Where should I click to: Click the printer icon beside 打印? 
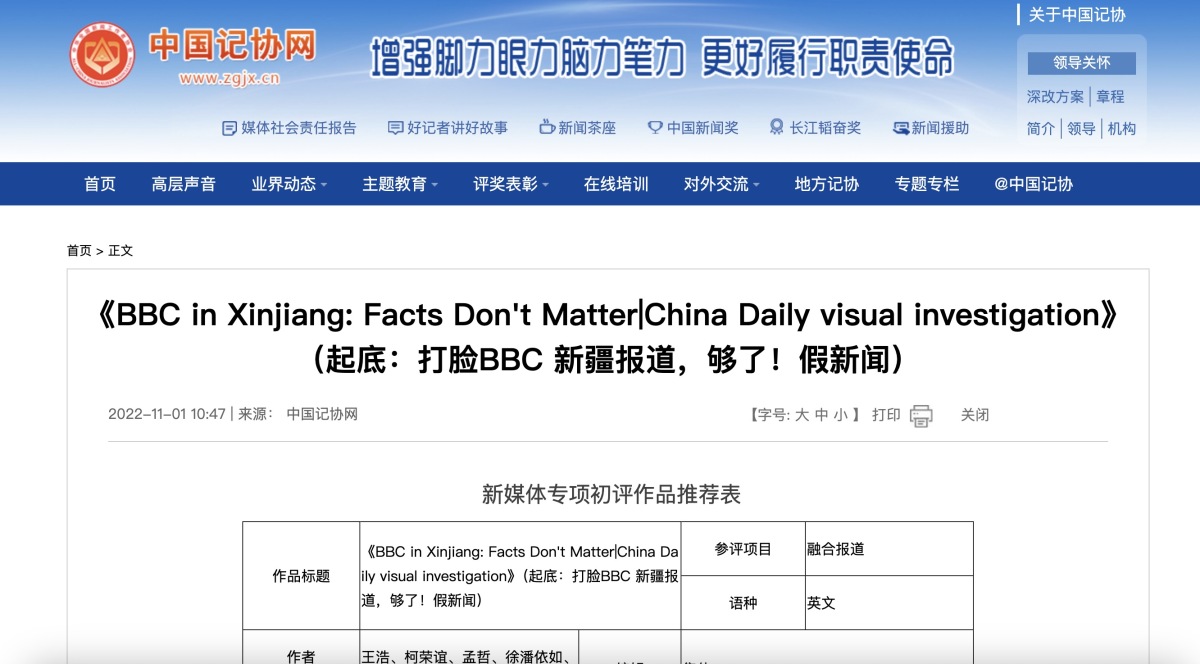pos(920,415)
